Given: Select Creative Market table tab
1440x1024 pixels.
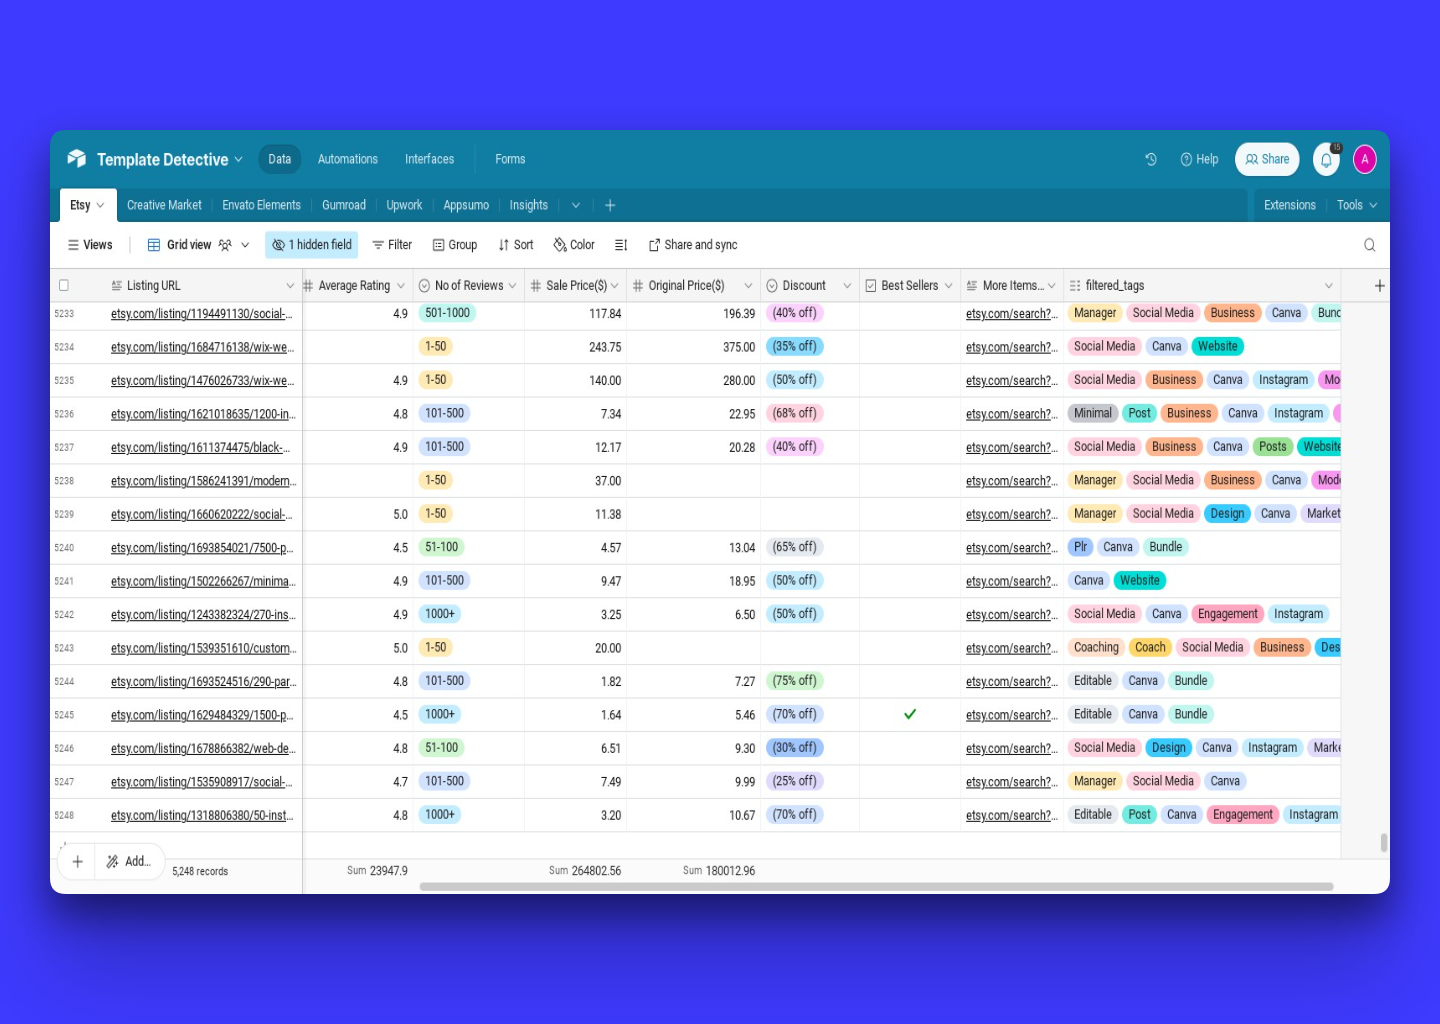Looking at the screenshot, I should (164, 205).
